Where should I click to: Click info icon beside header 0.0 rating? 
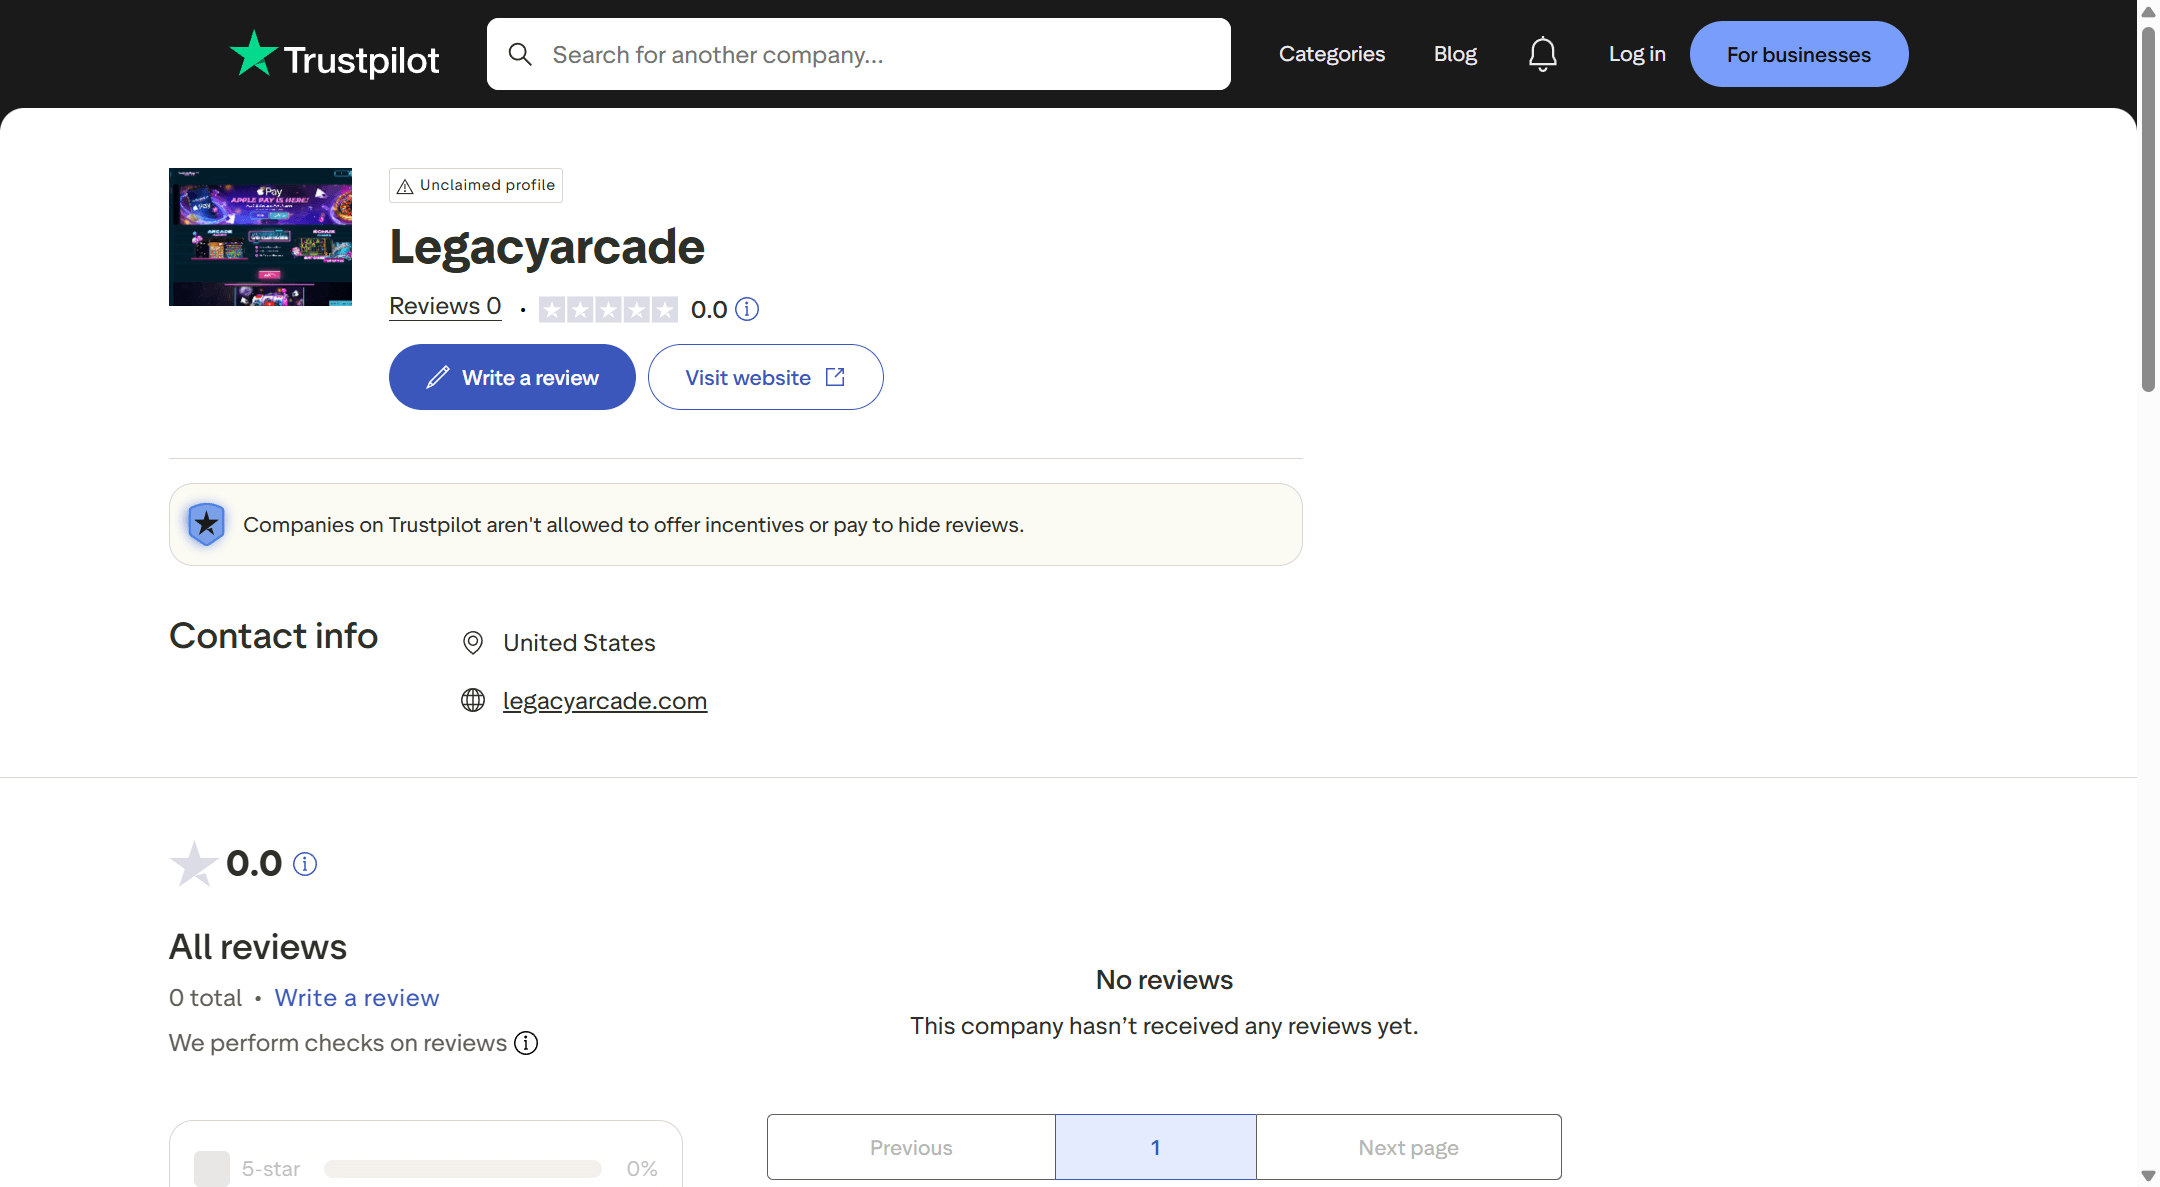tap(747, 309)
